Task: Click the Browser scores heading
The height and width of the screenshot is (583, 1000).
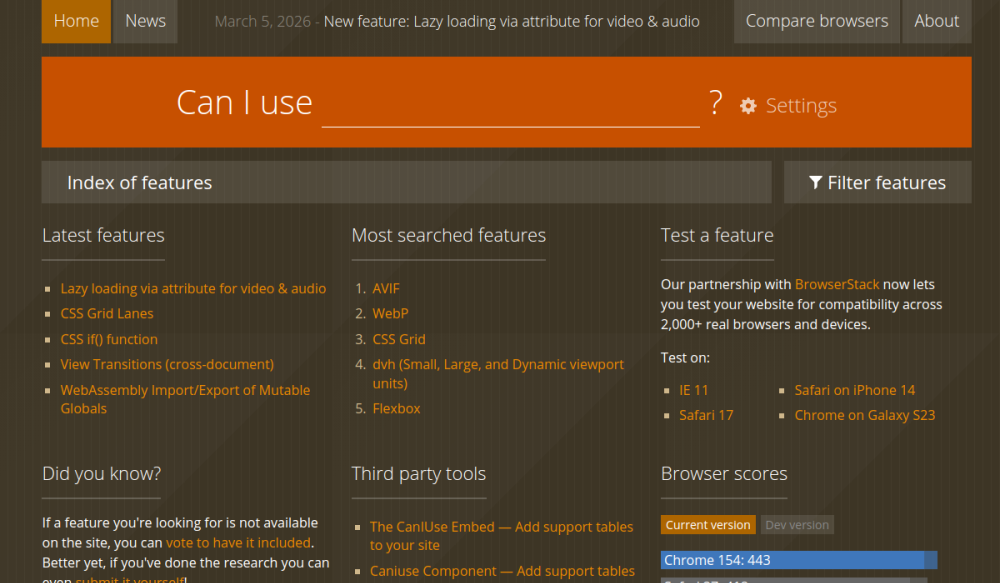Action: pos(724,474)
